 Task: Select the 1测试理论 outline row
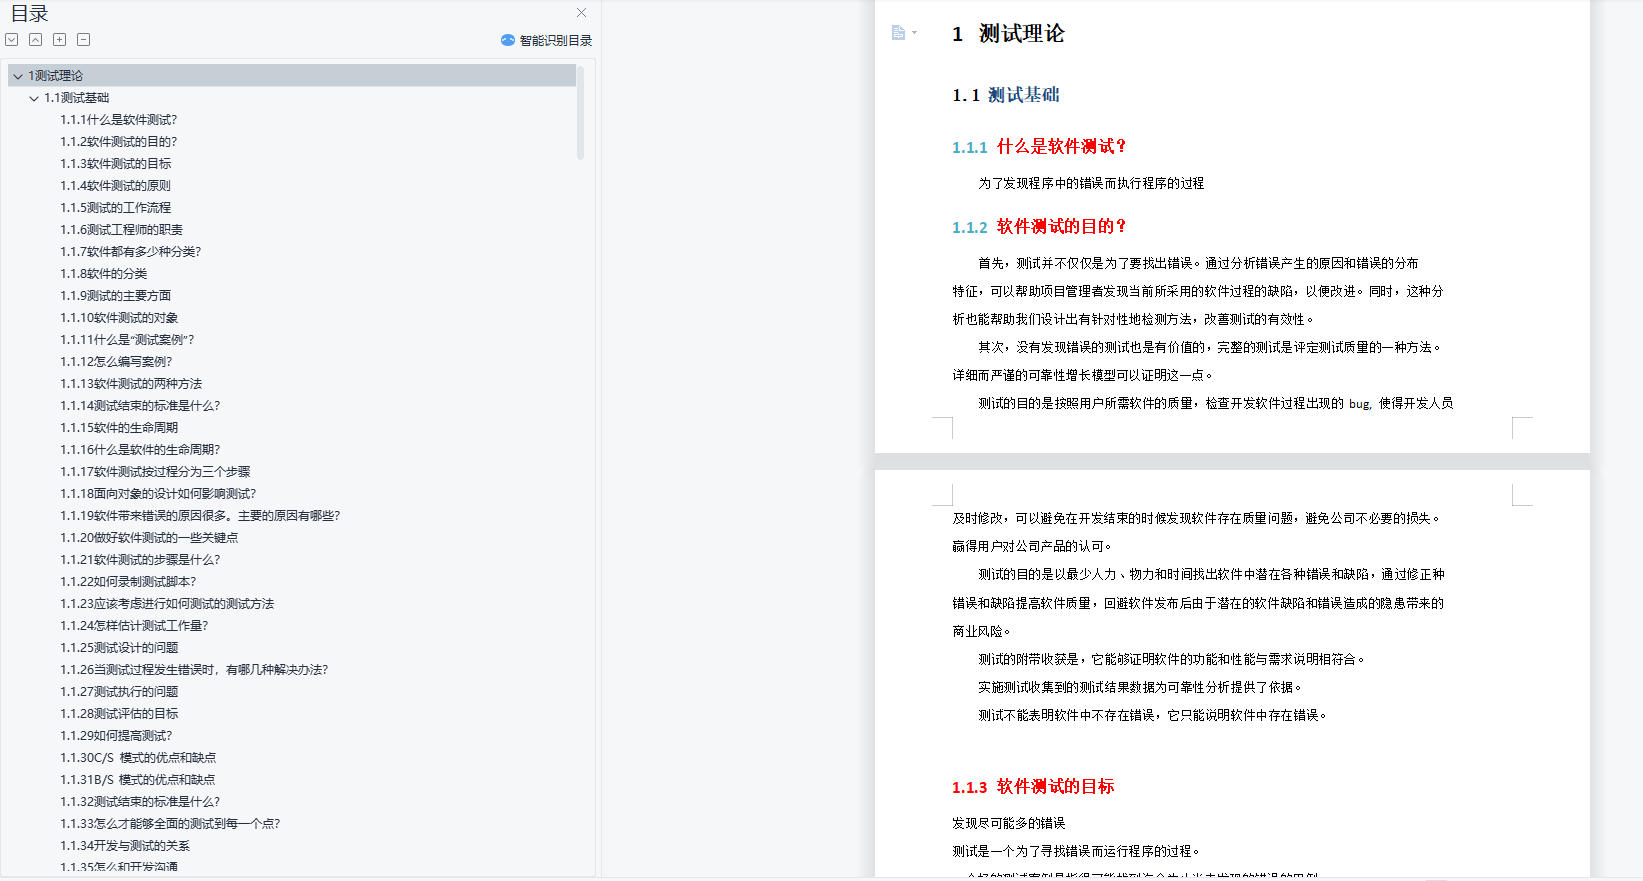pyautogui.click(x=292, y=76)
